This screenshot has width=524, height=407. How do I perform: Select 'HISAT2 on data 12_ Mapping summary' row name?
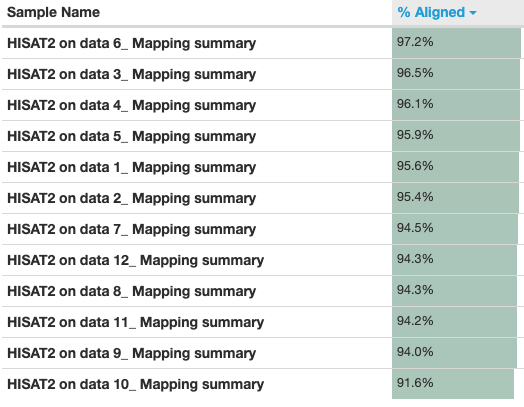136,260
